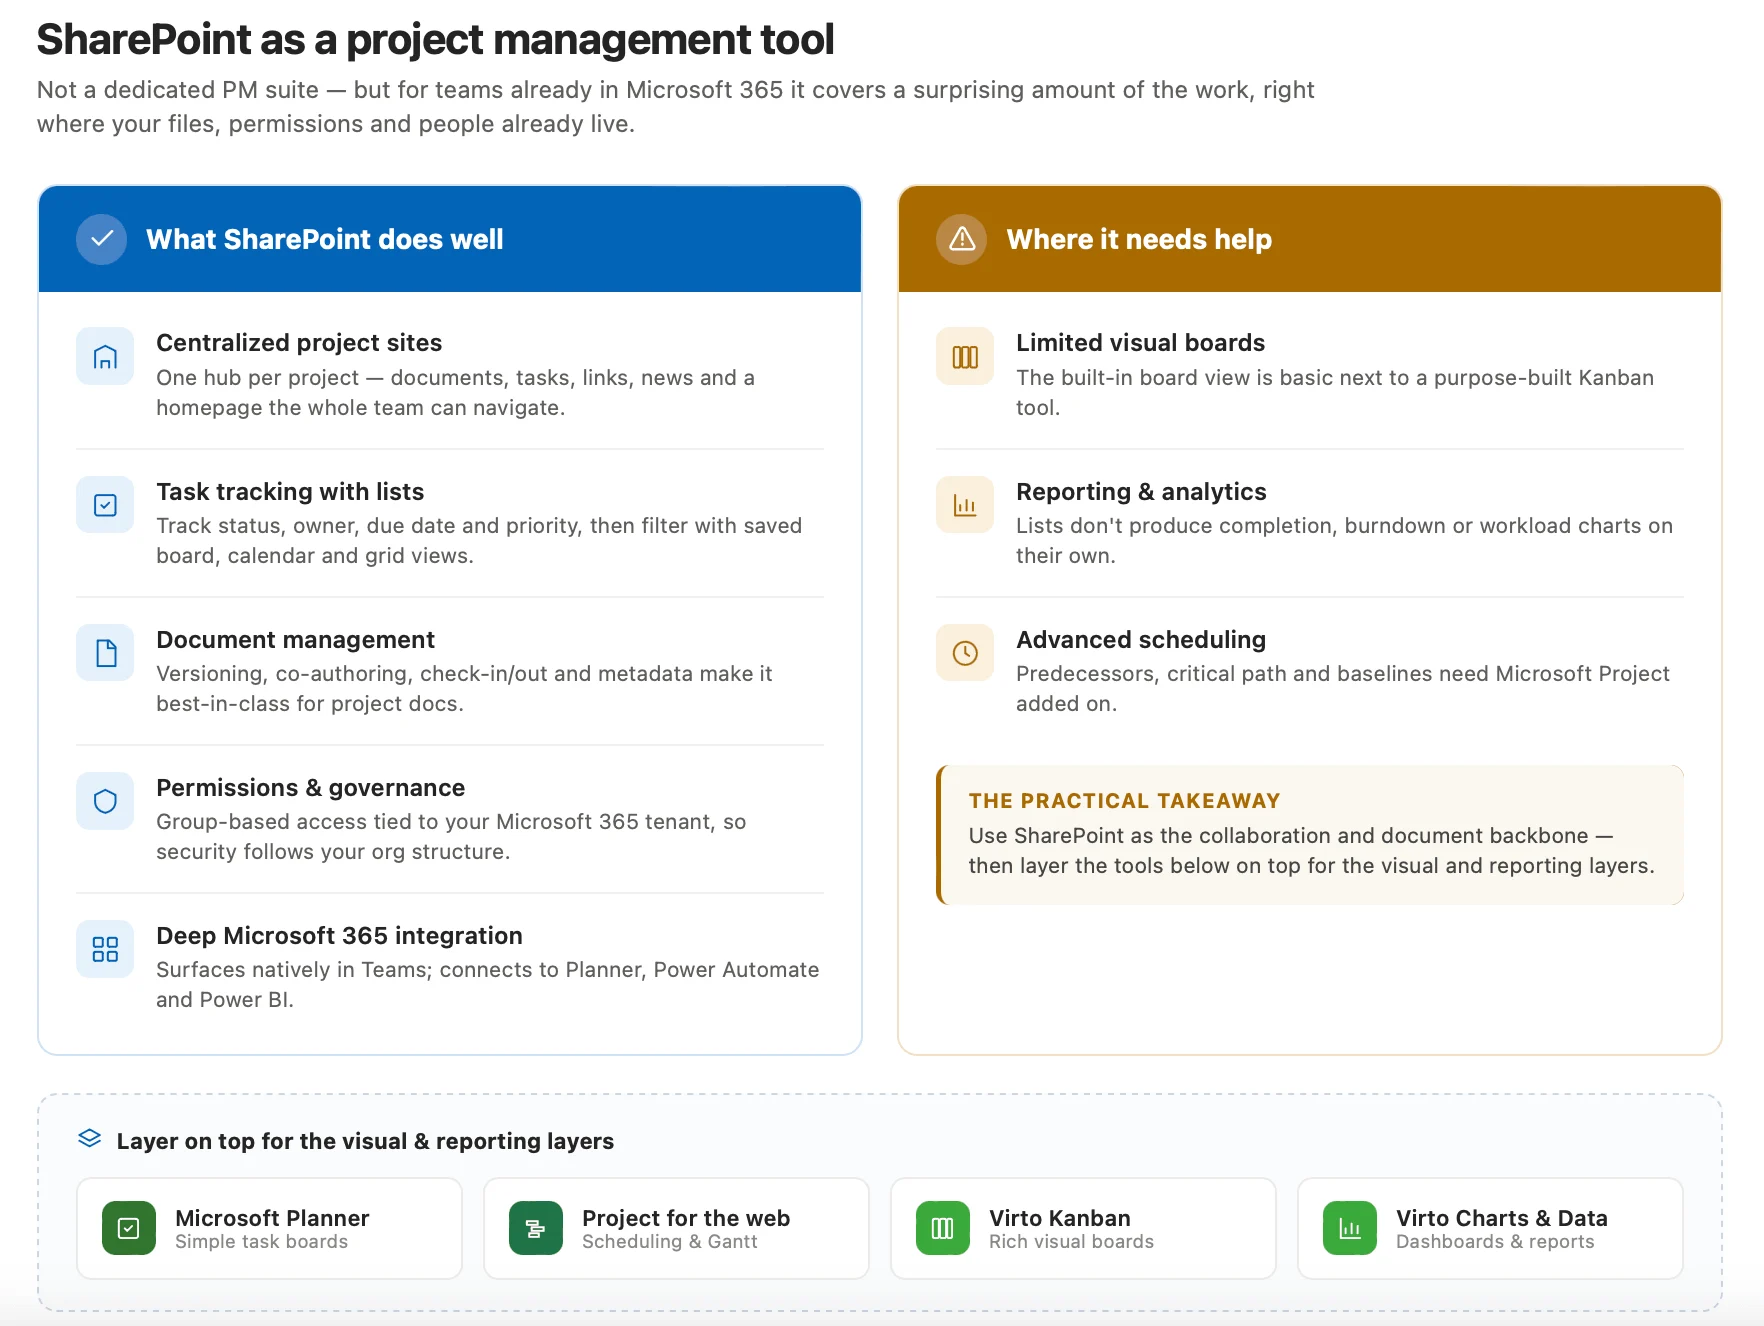Click the layers icon beside Layer on top heading
The width and height of the screenshot is (1764, 1326).
[90, 1139]
